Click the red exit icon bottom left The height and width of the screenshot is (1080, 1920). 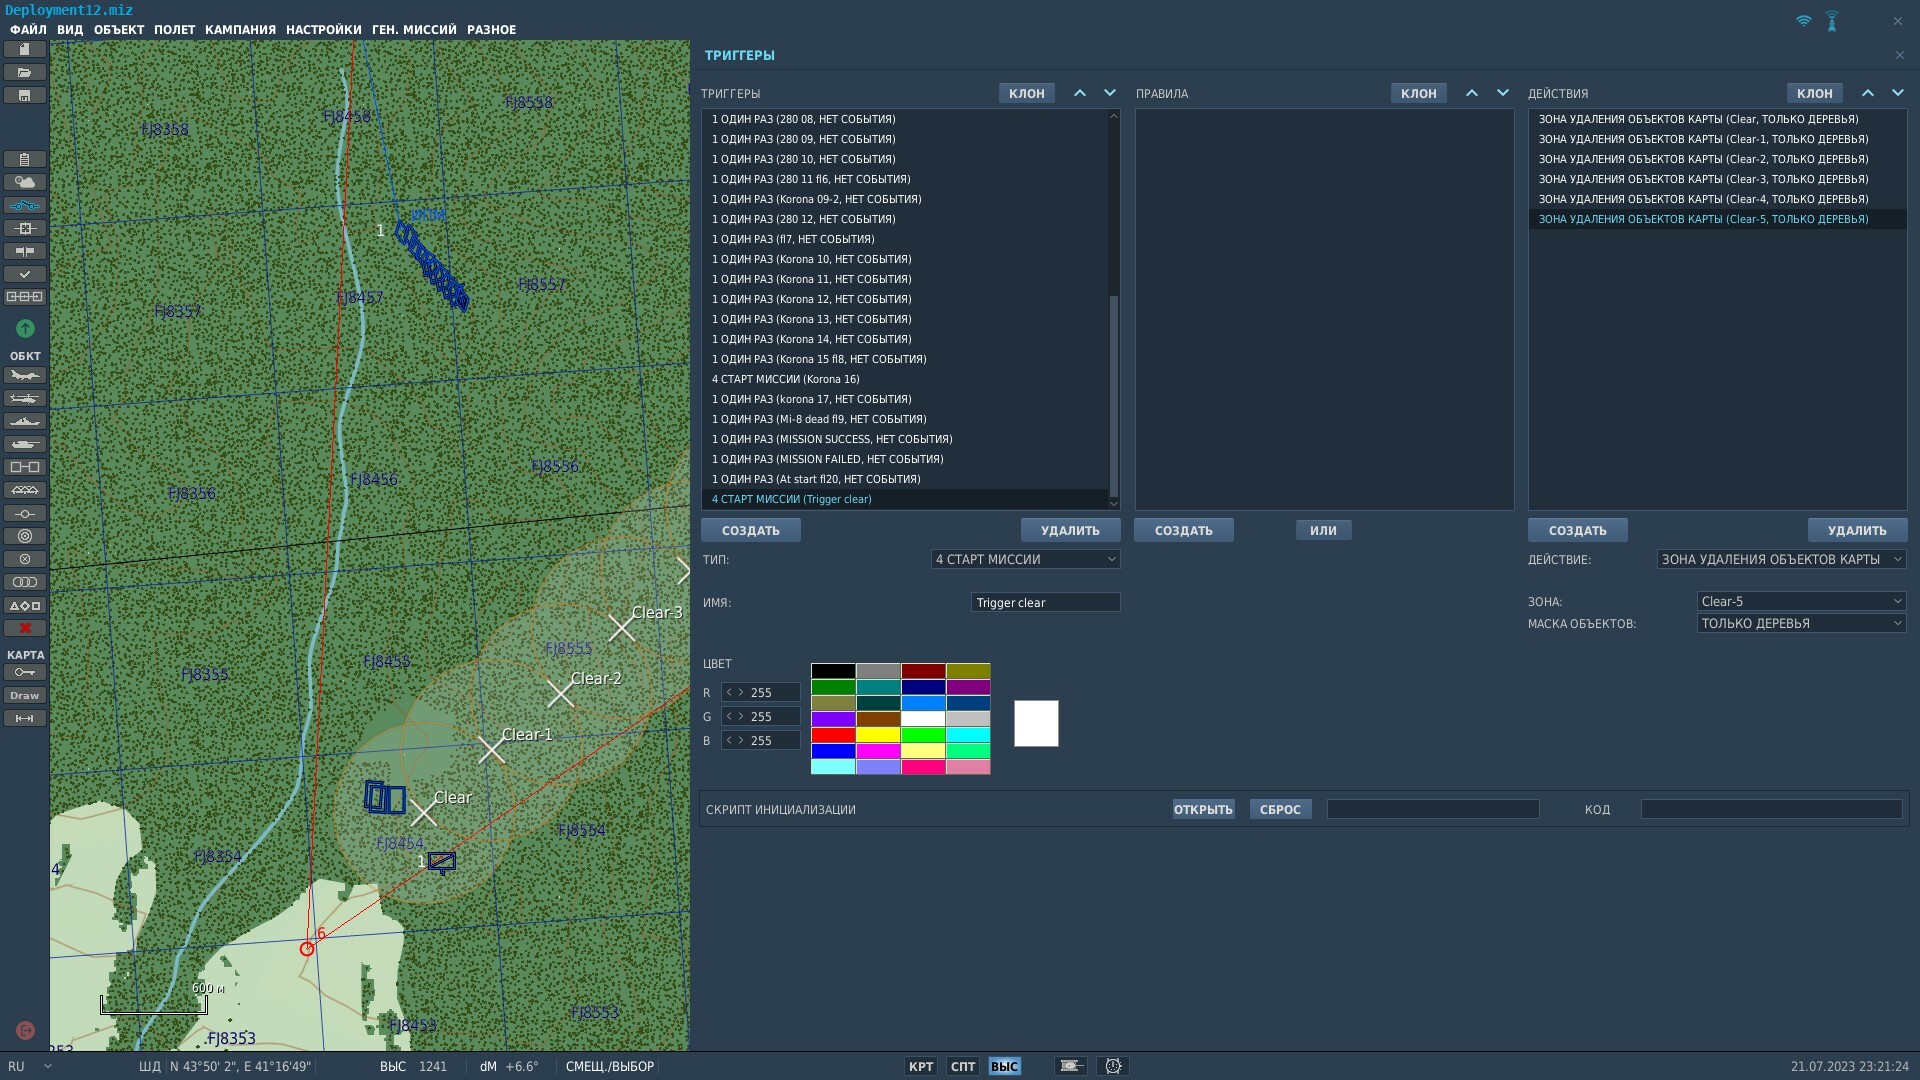pos(26,1030)
